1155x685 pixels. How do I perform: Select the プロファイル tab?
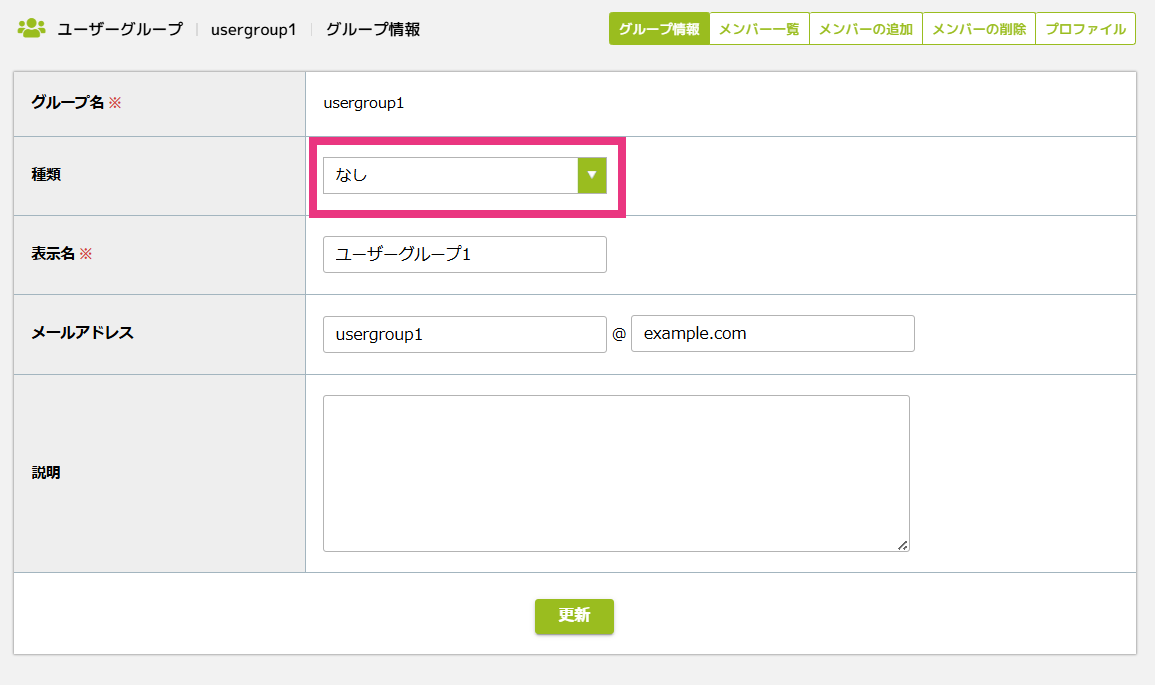[1086, 29]
